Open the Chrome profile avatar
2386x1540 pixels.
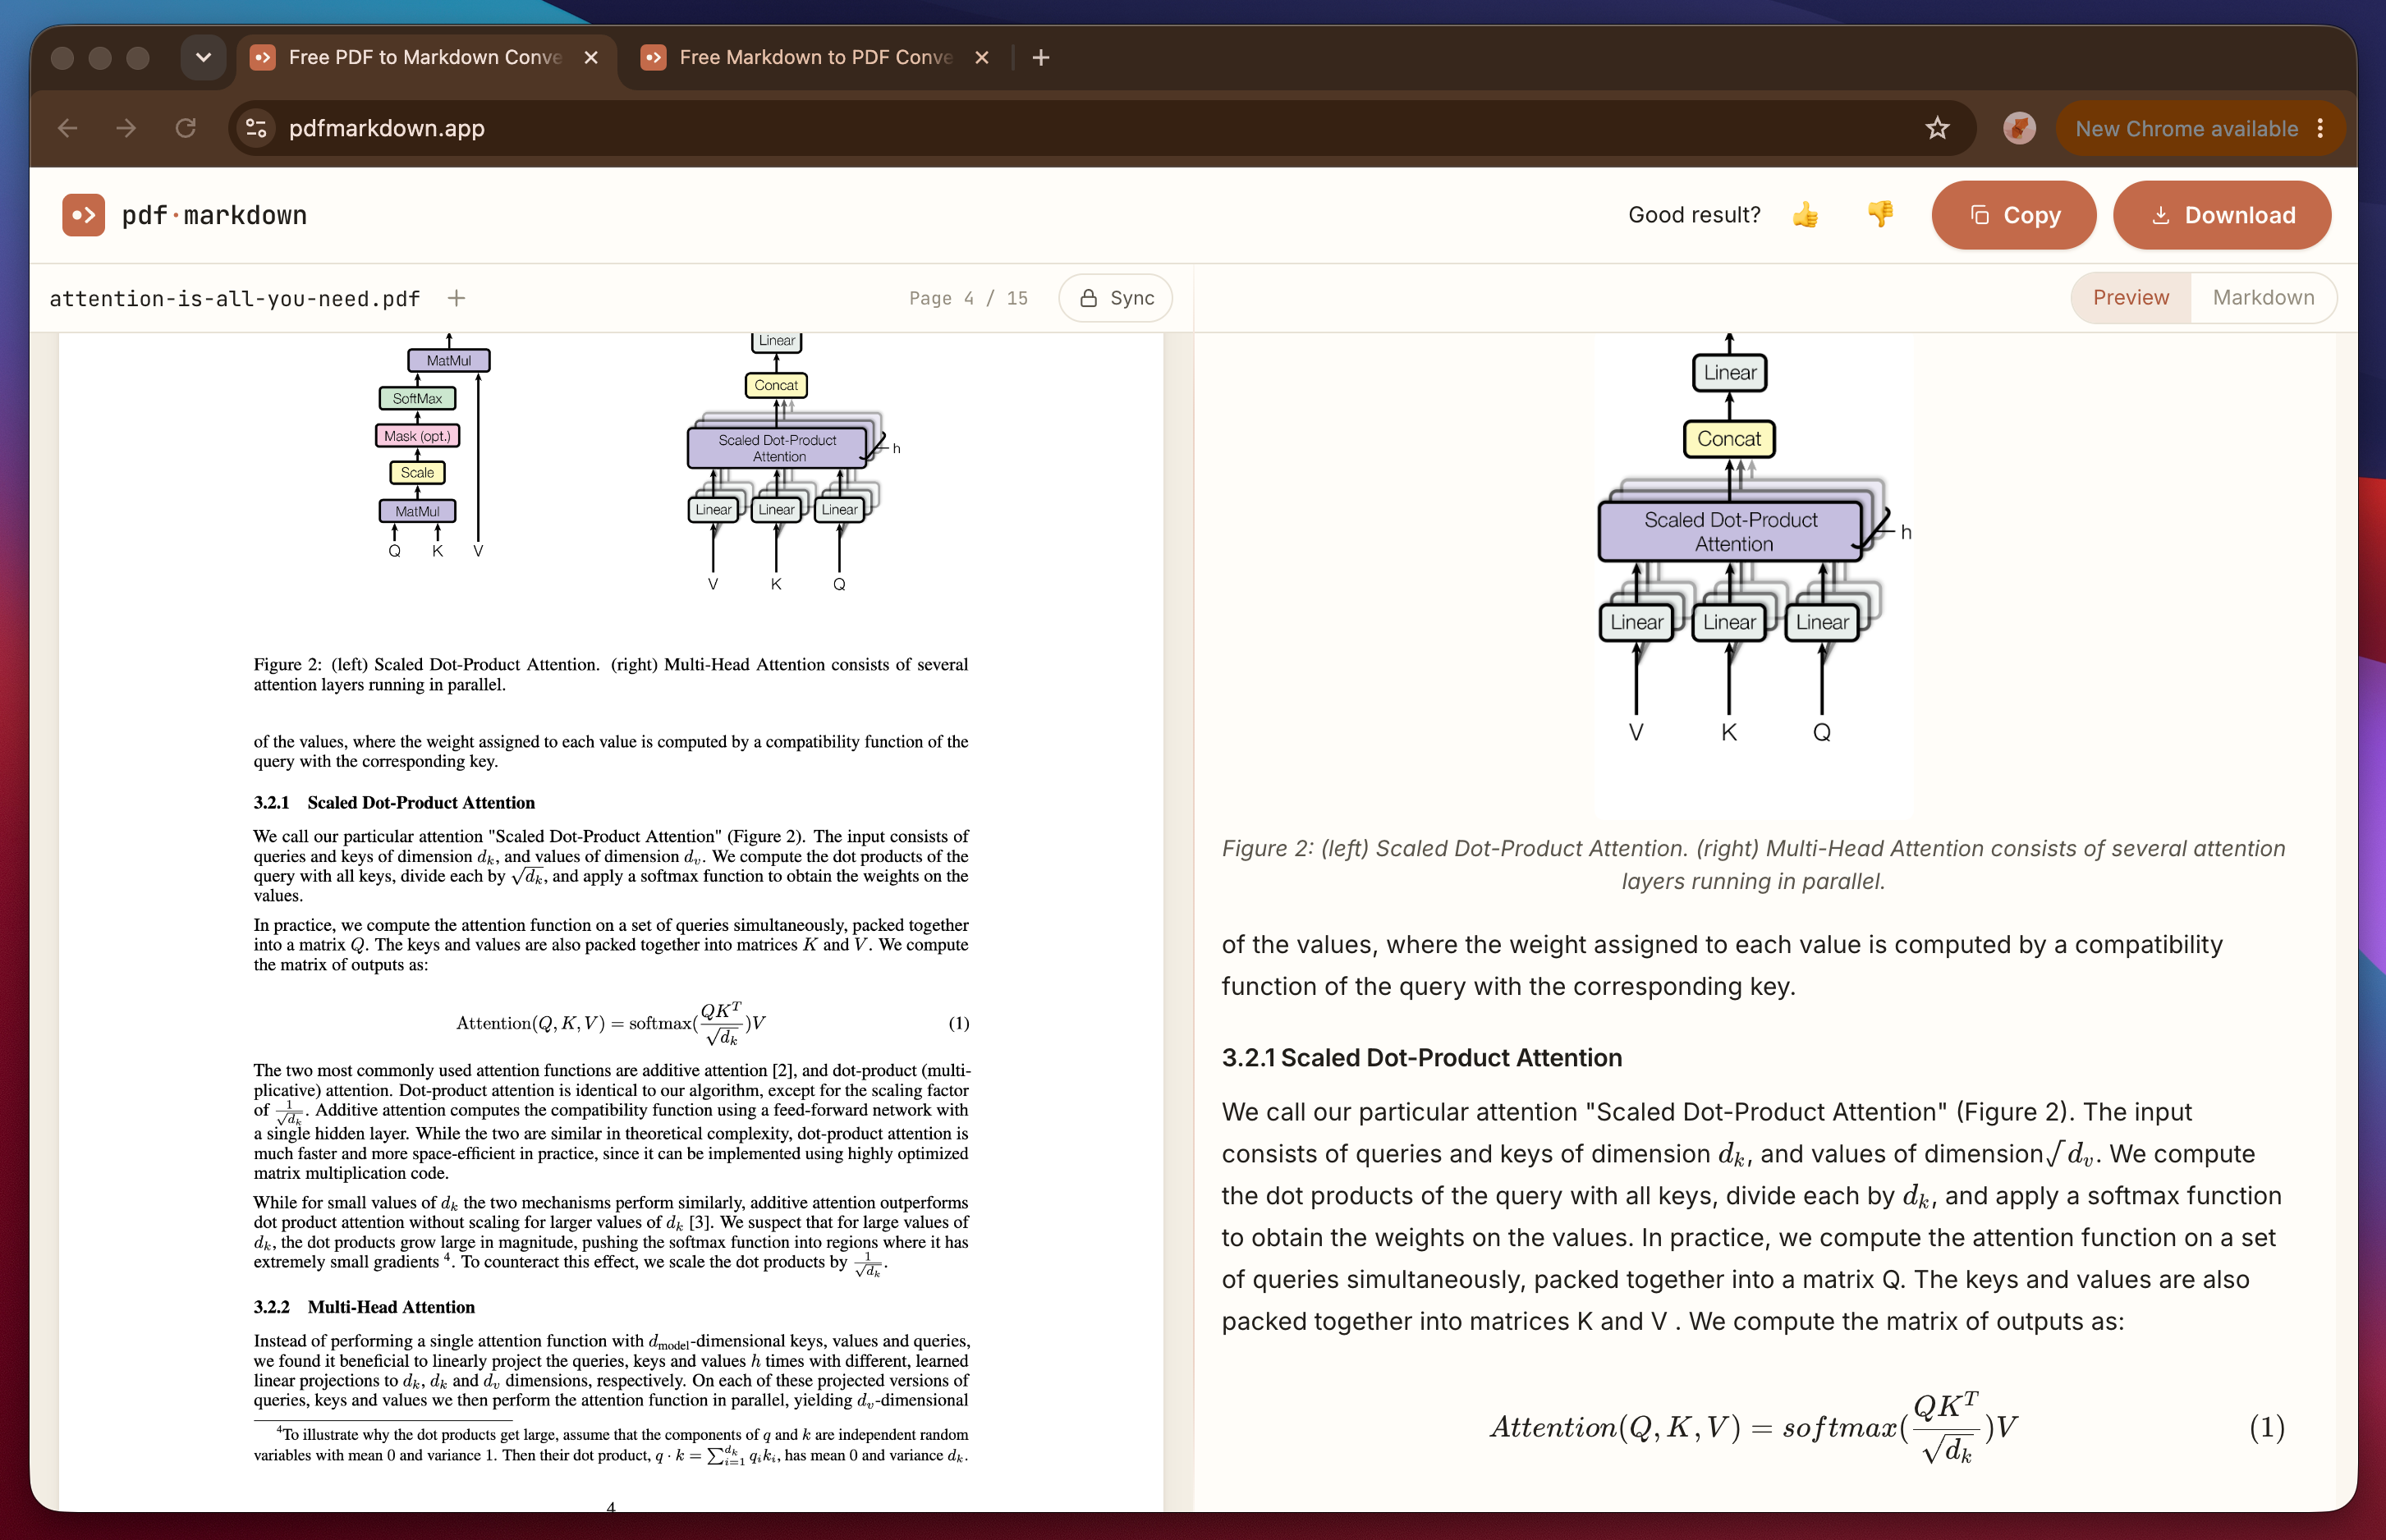2019,128
